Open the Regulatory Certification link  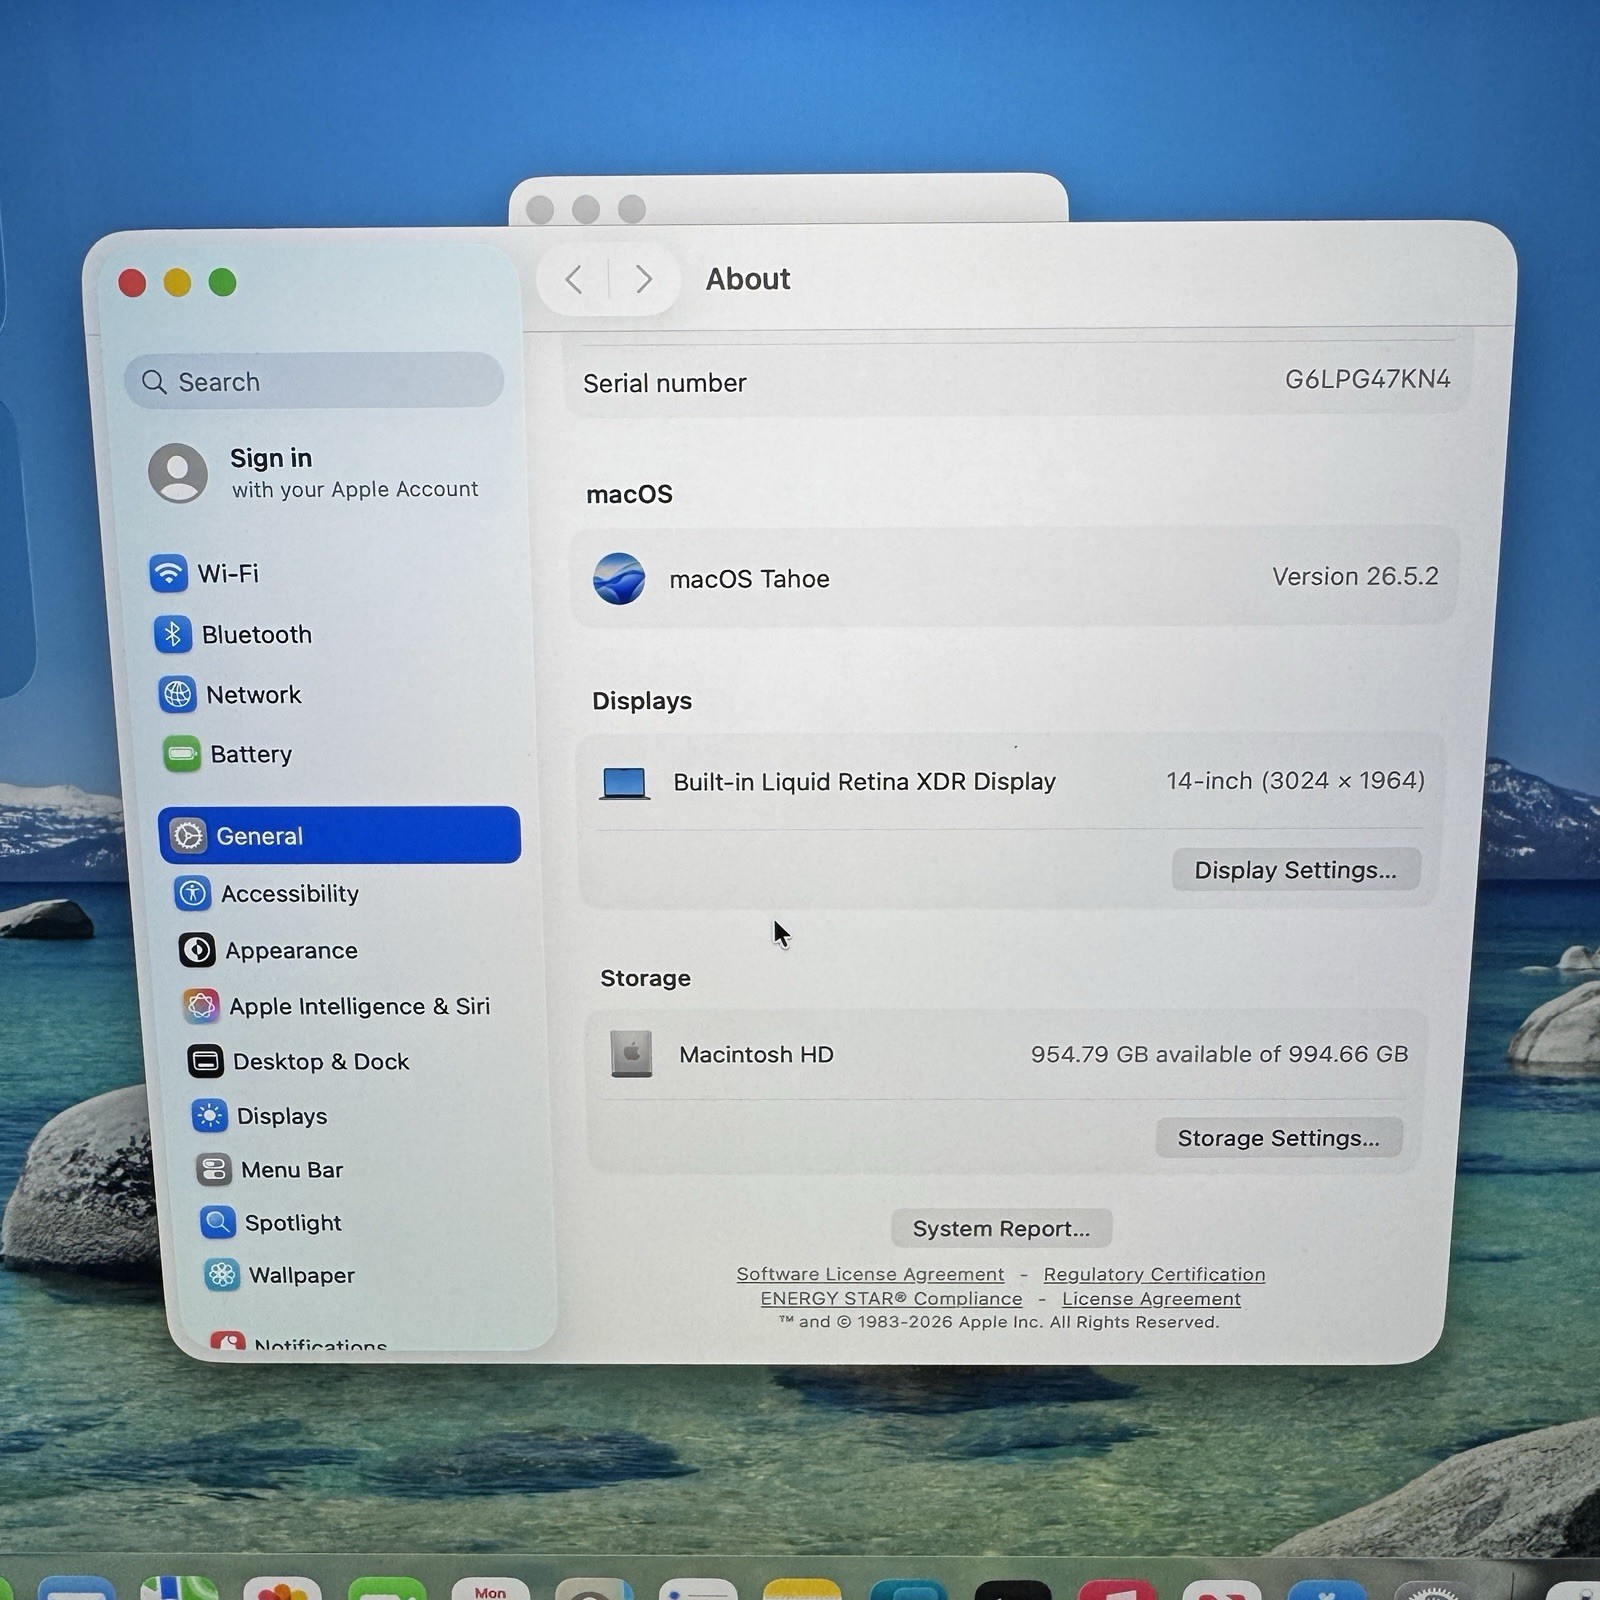1154,1274
